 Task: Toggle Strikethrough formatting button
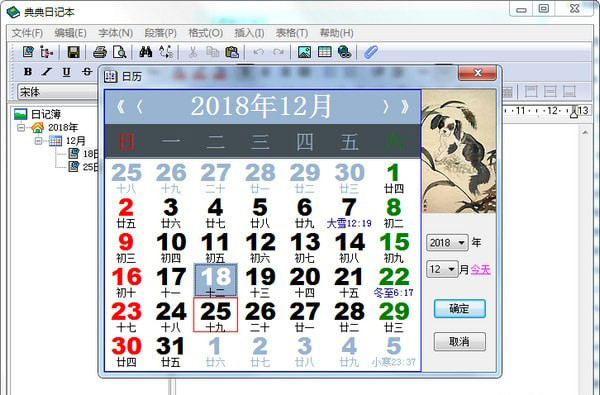click(87, 72)
